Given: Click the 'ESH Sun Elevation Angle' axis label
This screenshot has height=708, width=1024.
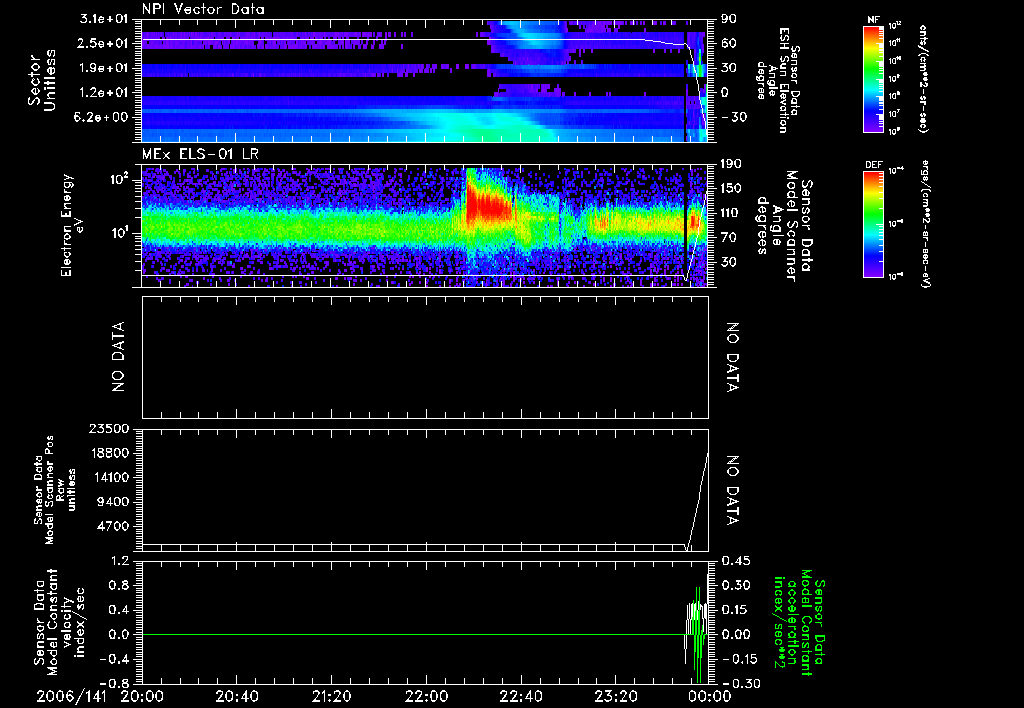Looking at the screenshot, I should tap(778, 80).
